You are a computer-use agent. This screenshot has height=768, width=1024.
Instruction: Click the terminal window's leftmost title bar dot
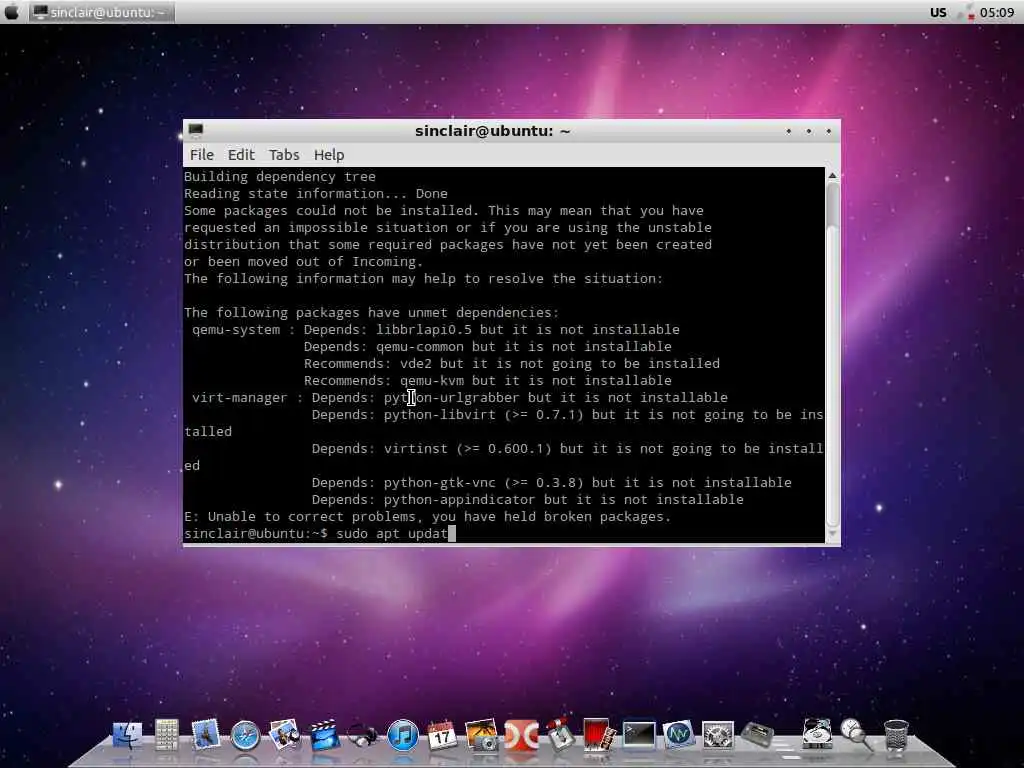pos(789,131)
